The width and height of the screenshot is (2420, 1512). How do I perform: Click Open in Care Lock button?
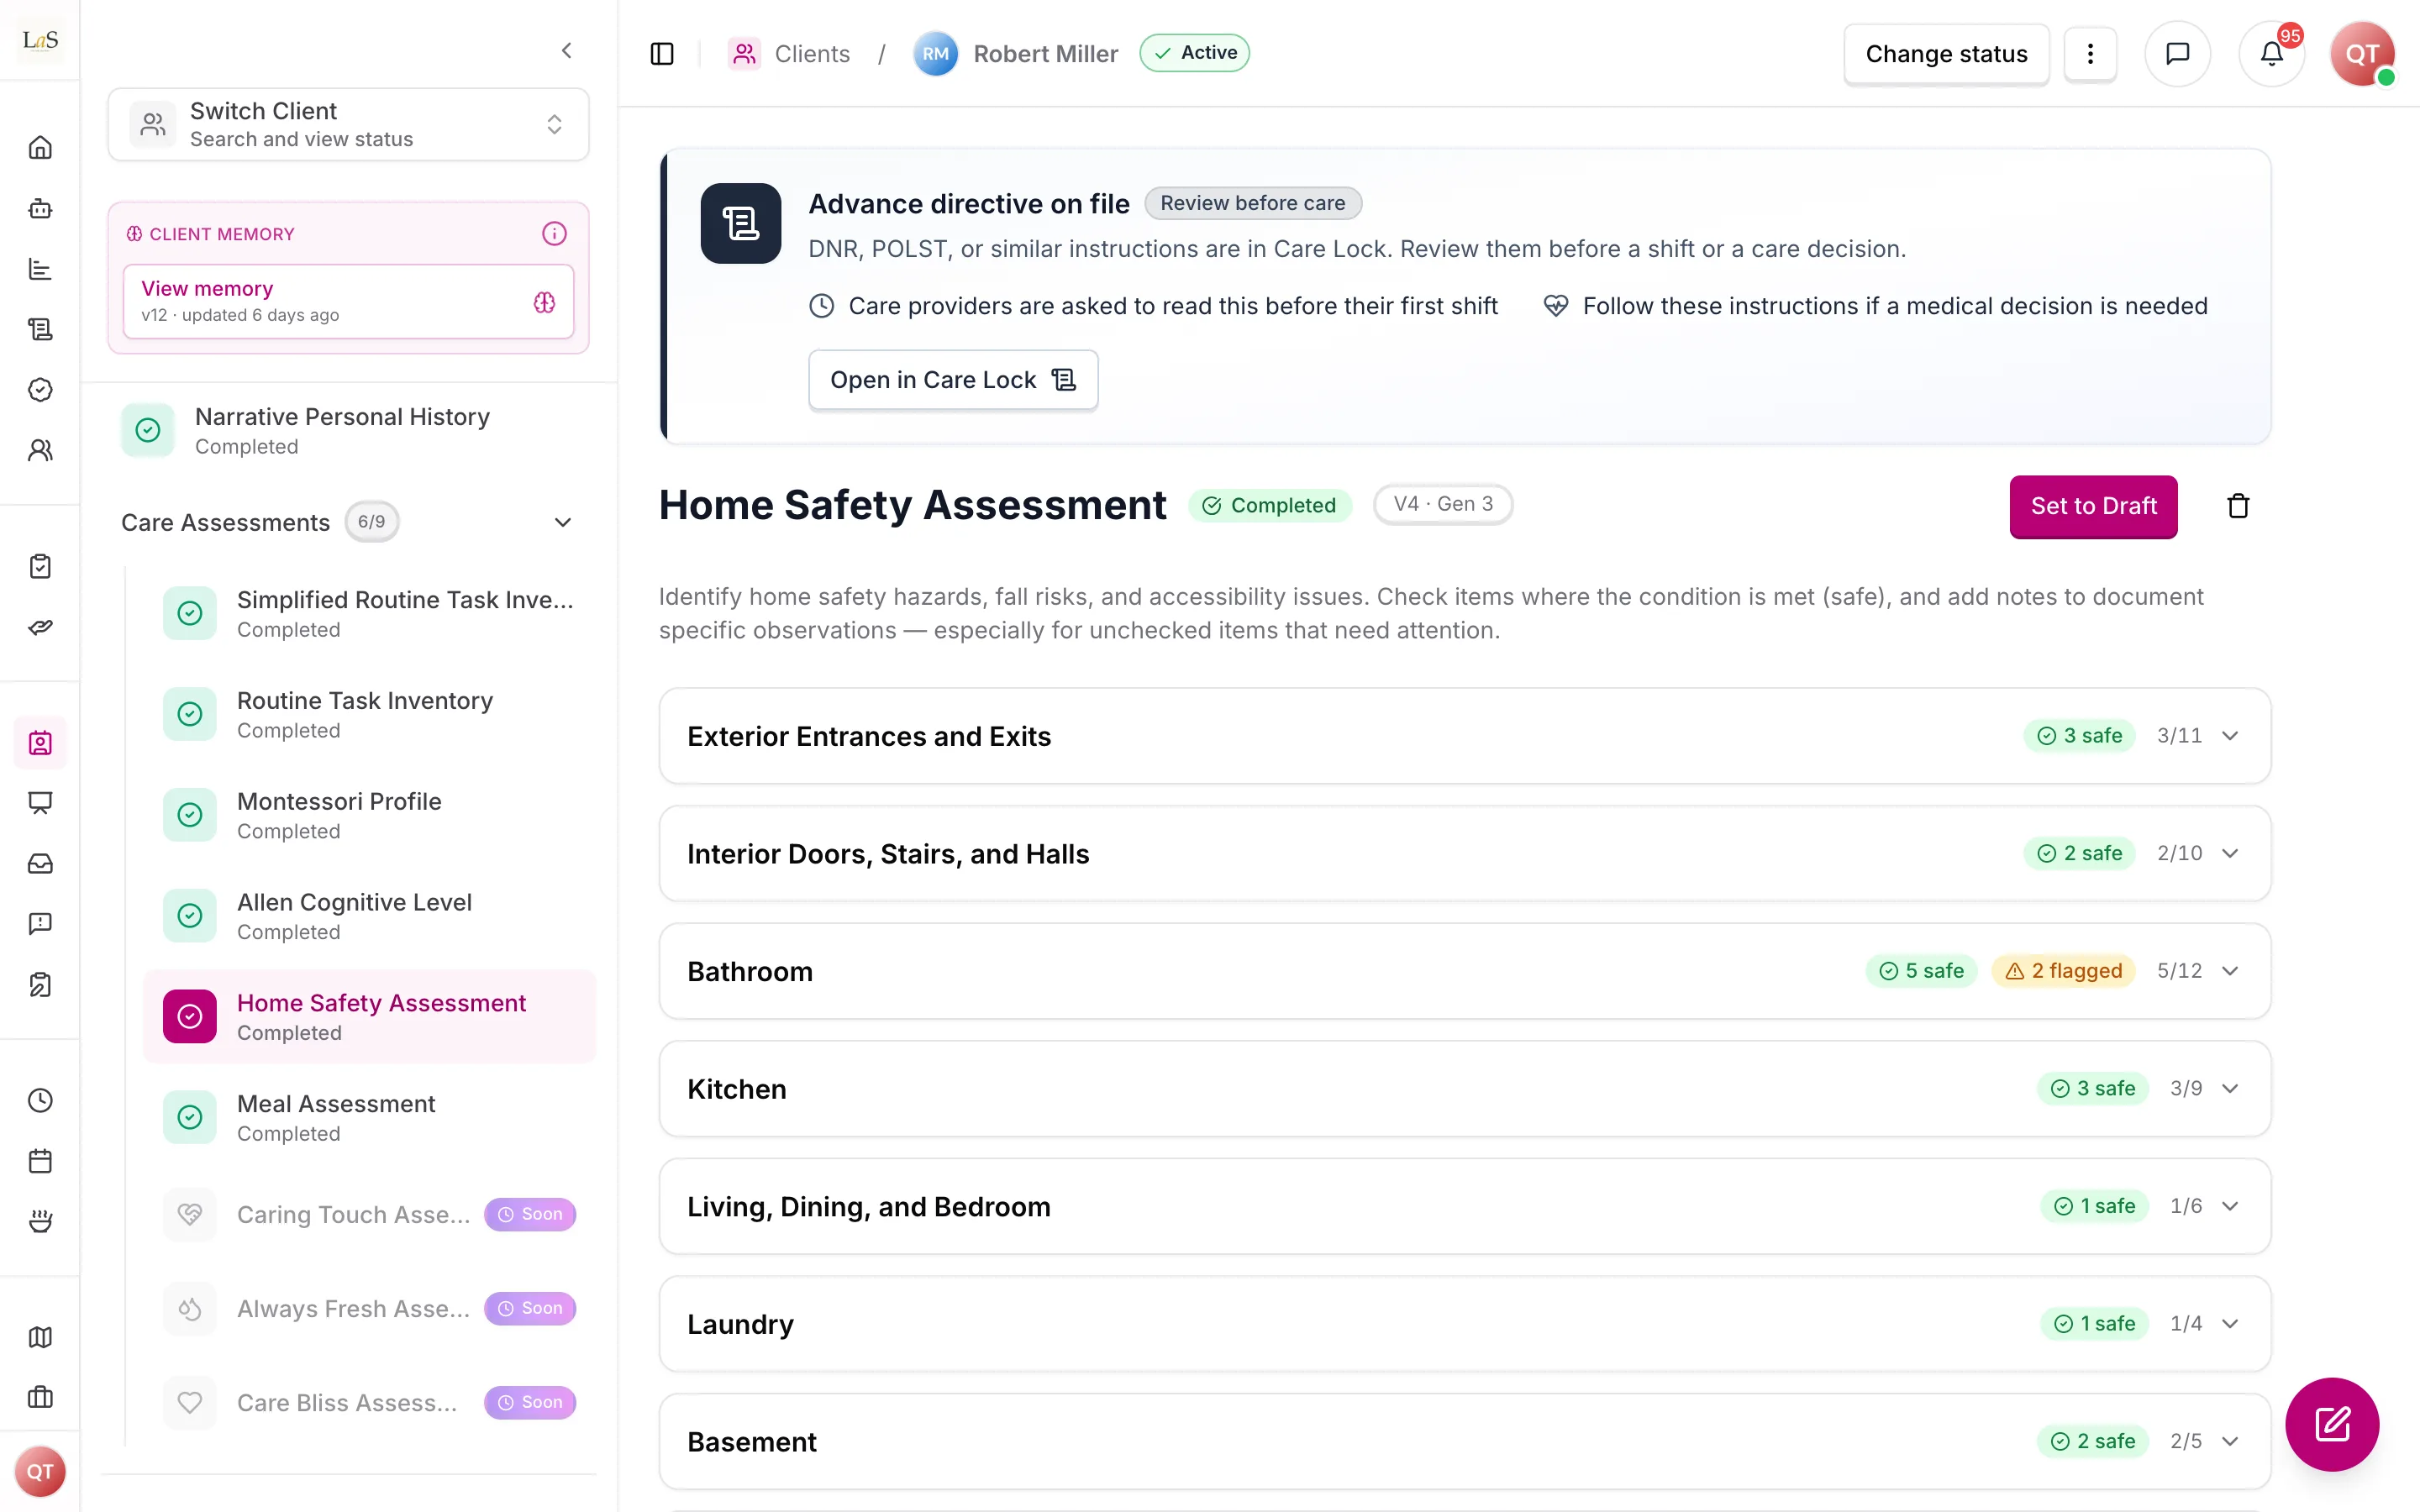point(953,380)
